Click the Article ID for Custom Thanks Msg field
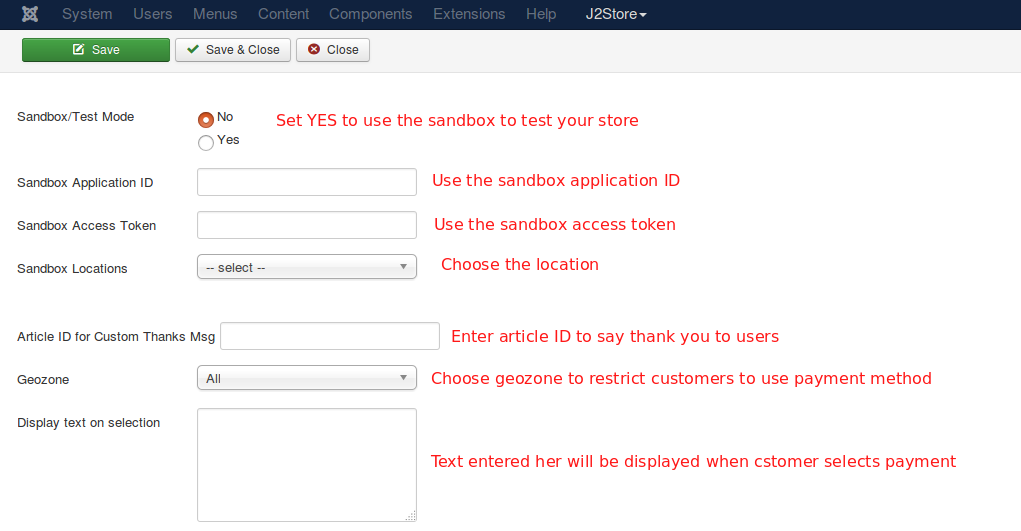The width and height of the screenshot is (1021, 531). (x=330, y=336)
